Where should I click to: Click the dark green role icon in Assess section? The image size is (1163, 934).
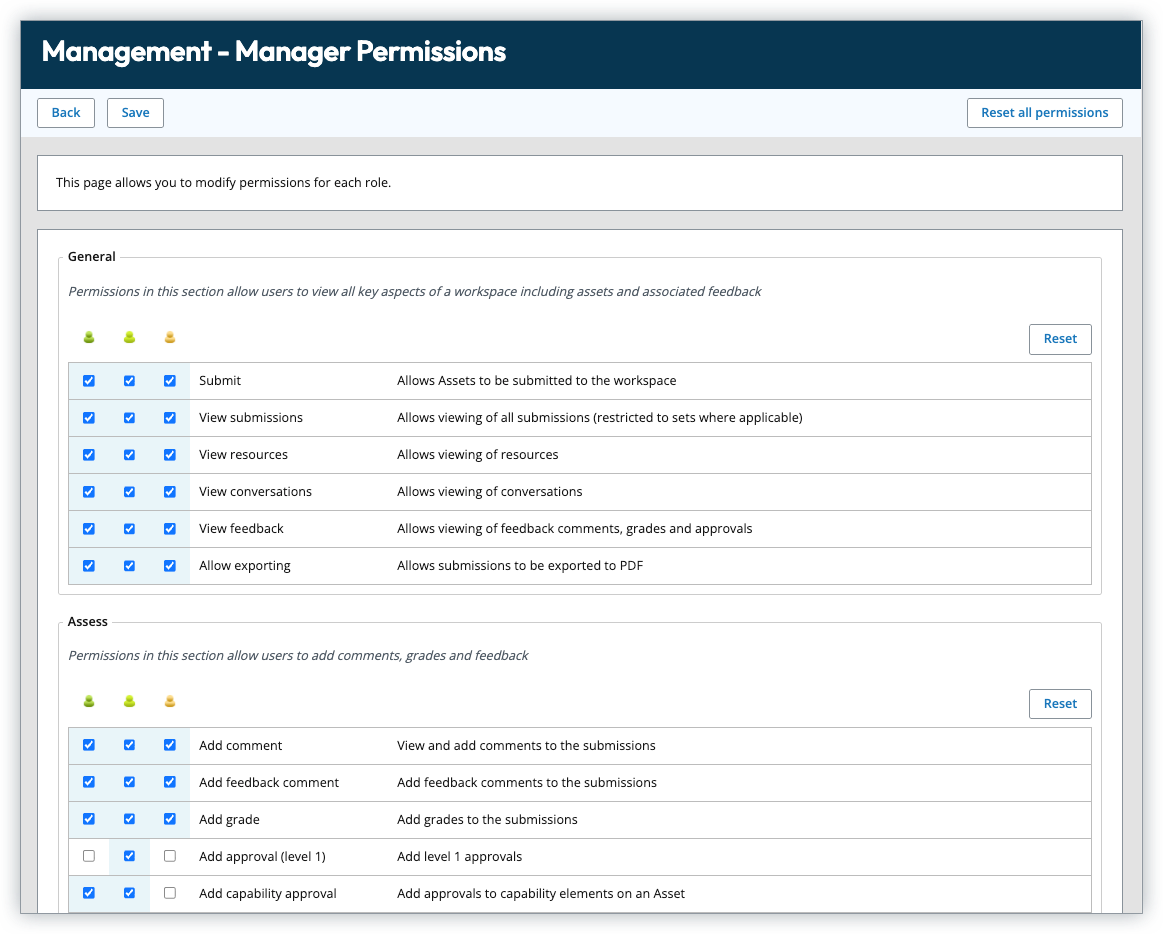click(89, 702)
